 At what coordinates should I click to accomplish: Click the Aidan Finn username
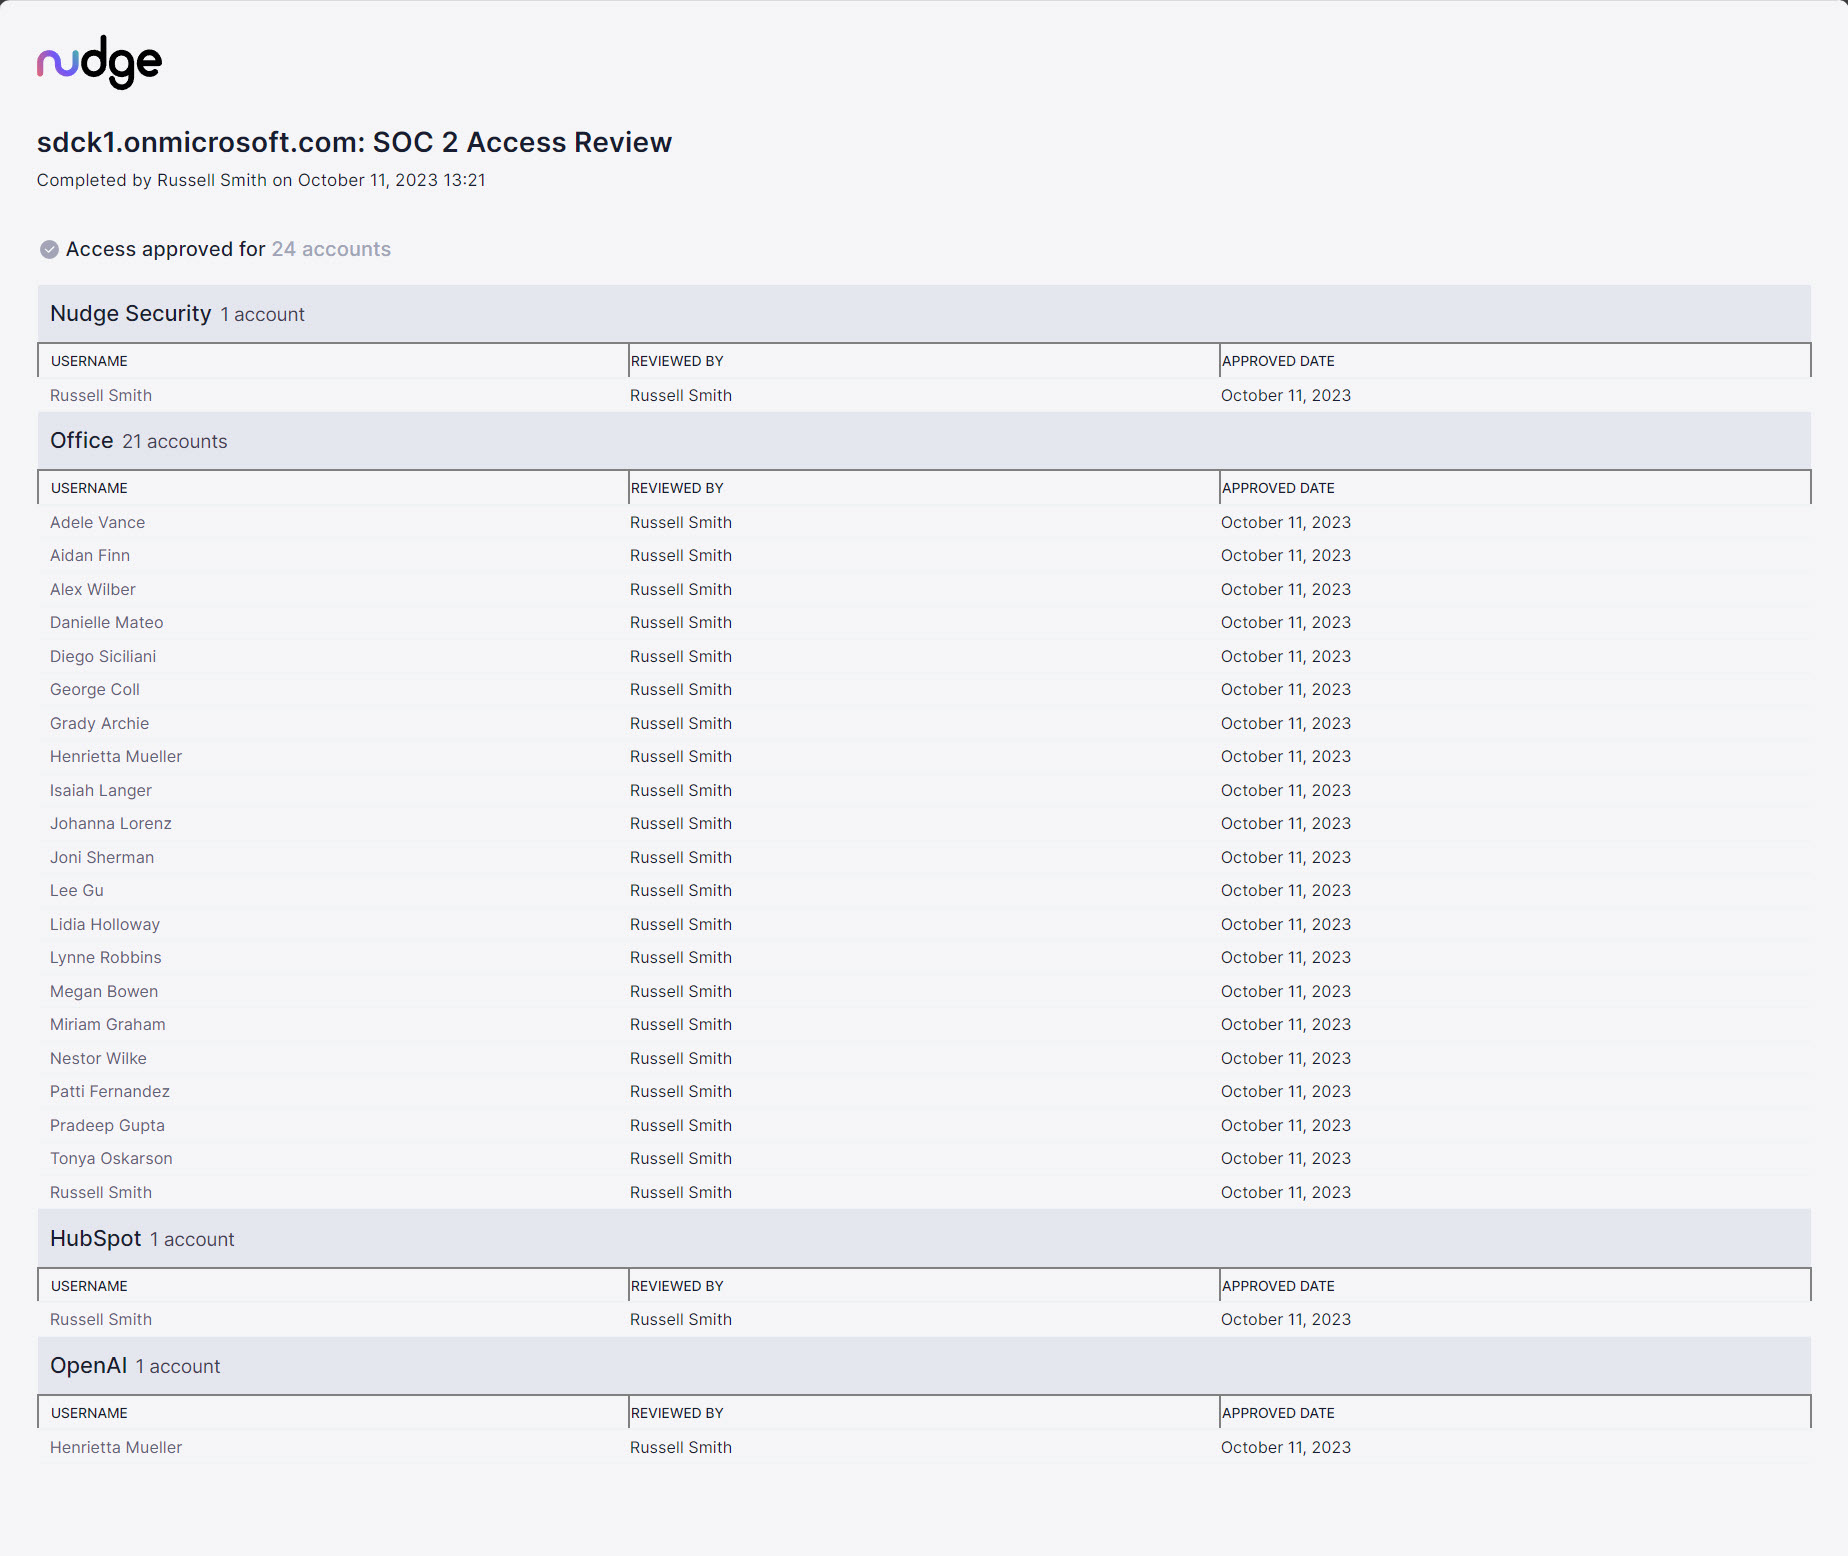[x=90, y=555]
